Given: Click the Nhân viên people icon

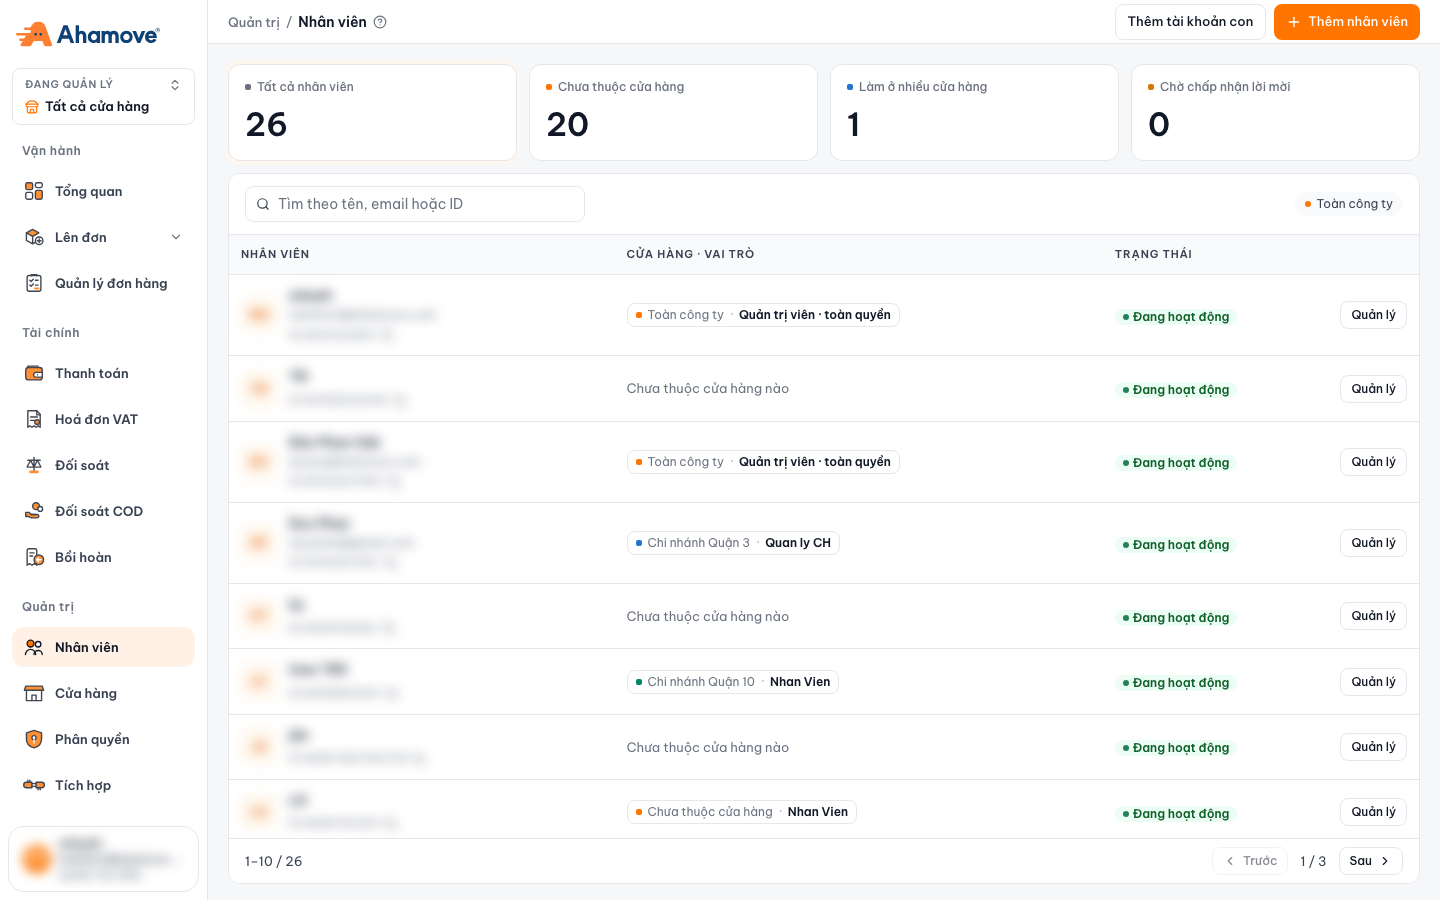Looking at the screenshot, I should [x=34, y=647].
